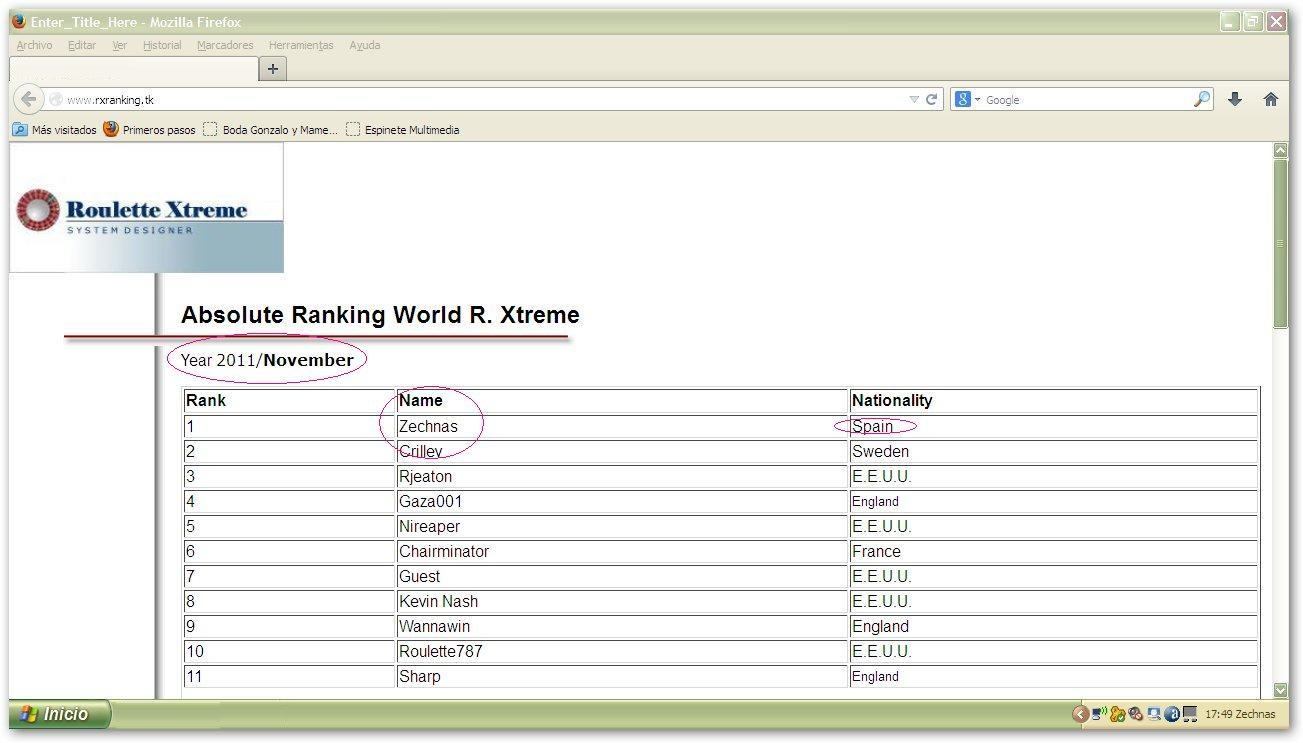Click the Roulette Xtreme logo image
Screen dimensions: 1303x743
[x=146, y=207]
